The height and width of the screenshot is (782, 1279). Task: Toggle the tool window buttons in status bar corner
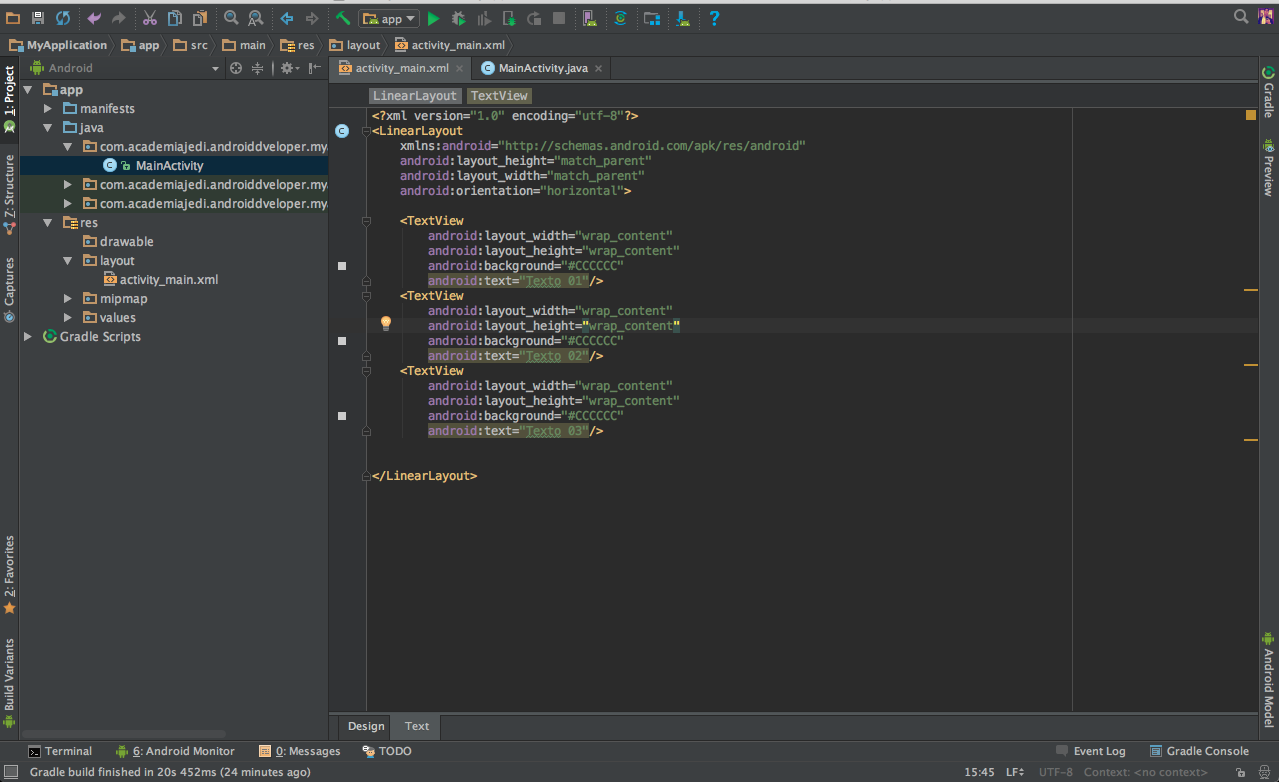pos(10,772)
